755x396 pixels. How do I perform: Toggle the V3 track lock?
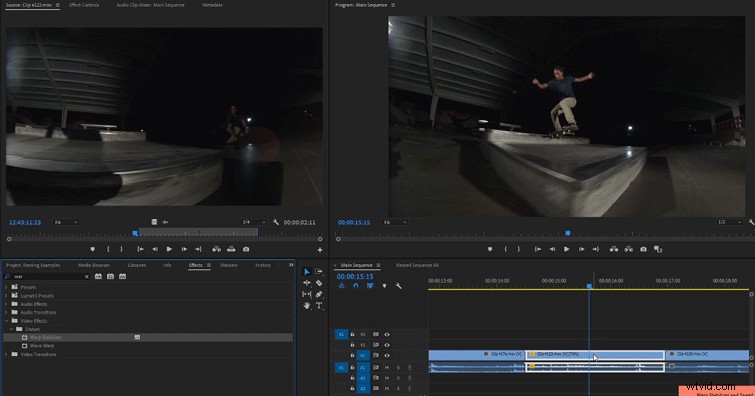pyautogui.click(x=352, y=334)
